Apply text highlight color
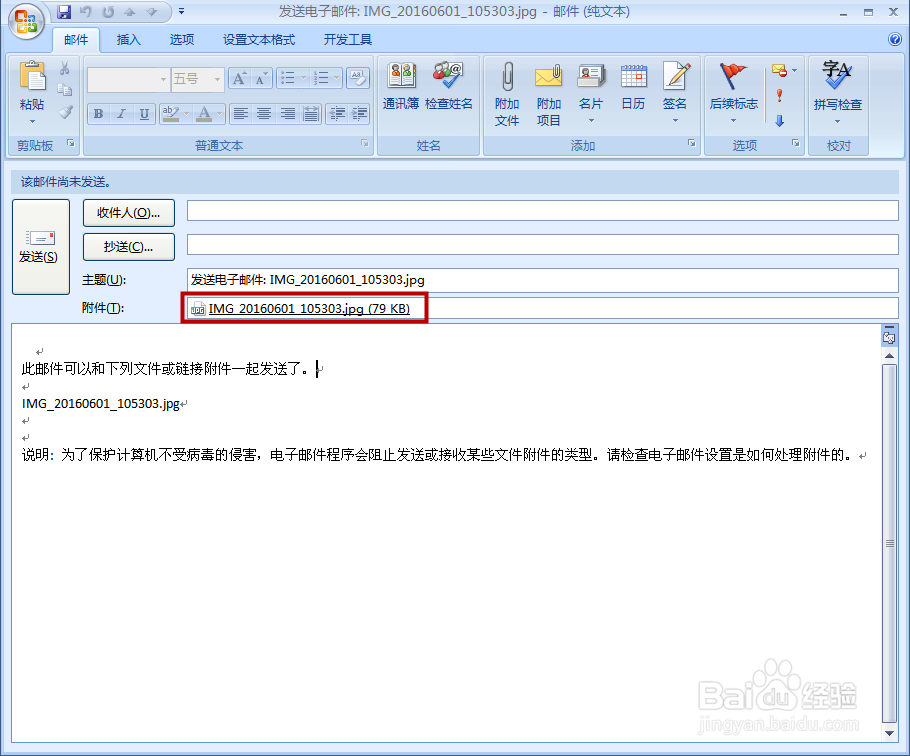 [x=171, y=114]
